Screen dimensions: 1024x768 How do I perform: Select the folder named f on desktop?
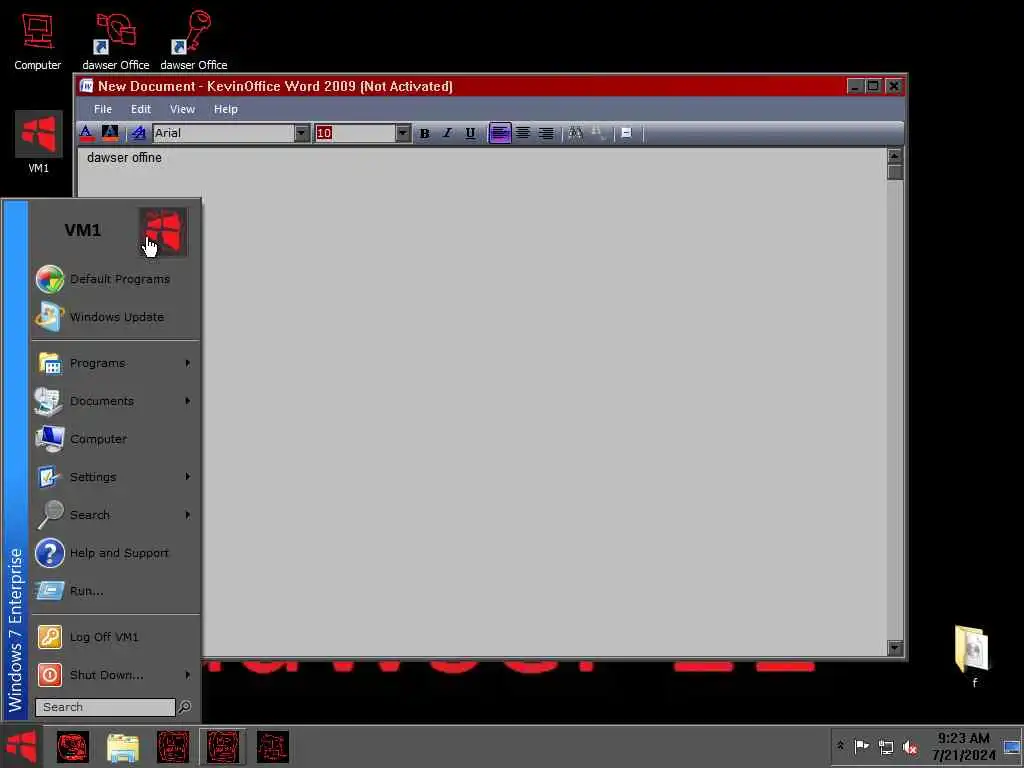tap(972, 656)
